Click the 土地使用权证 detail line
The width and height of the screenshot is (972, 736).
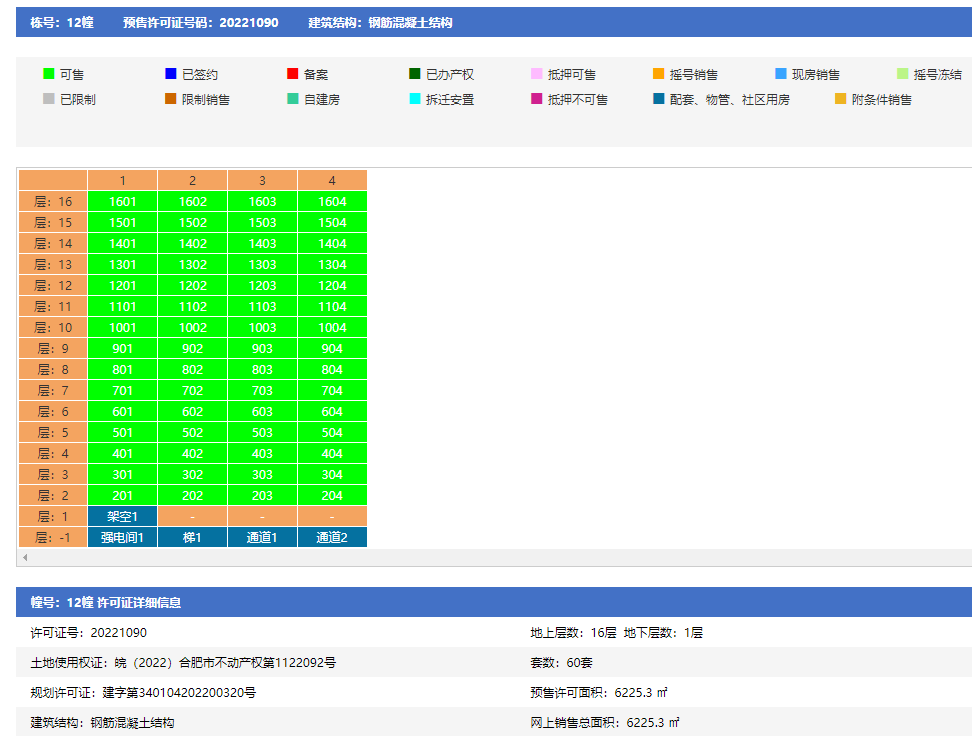point(183,662)
